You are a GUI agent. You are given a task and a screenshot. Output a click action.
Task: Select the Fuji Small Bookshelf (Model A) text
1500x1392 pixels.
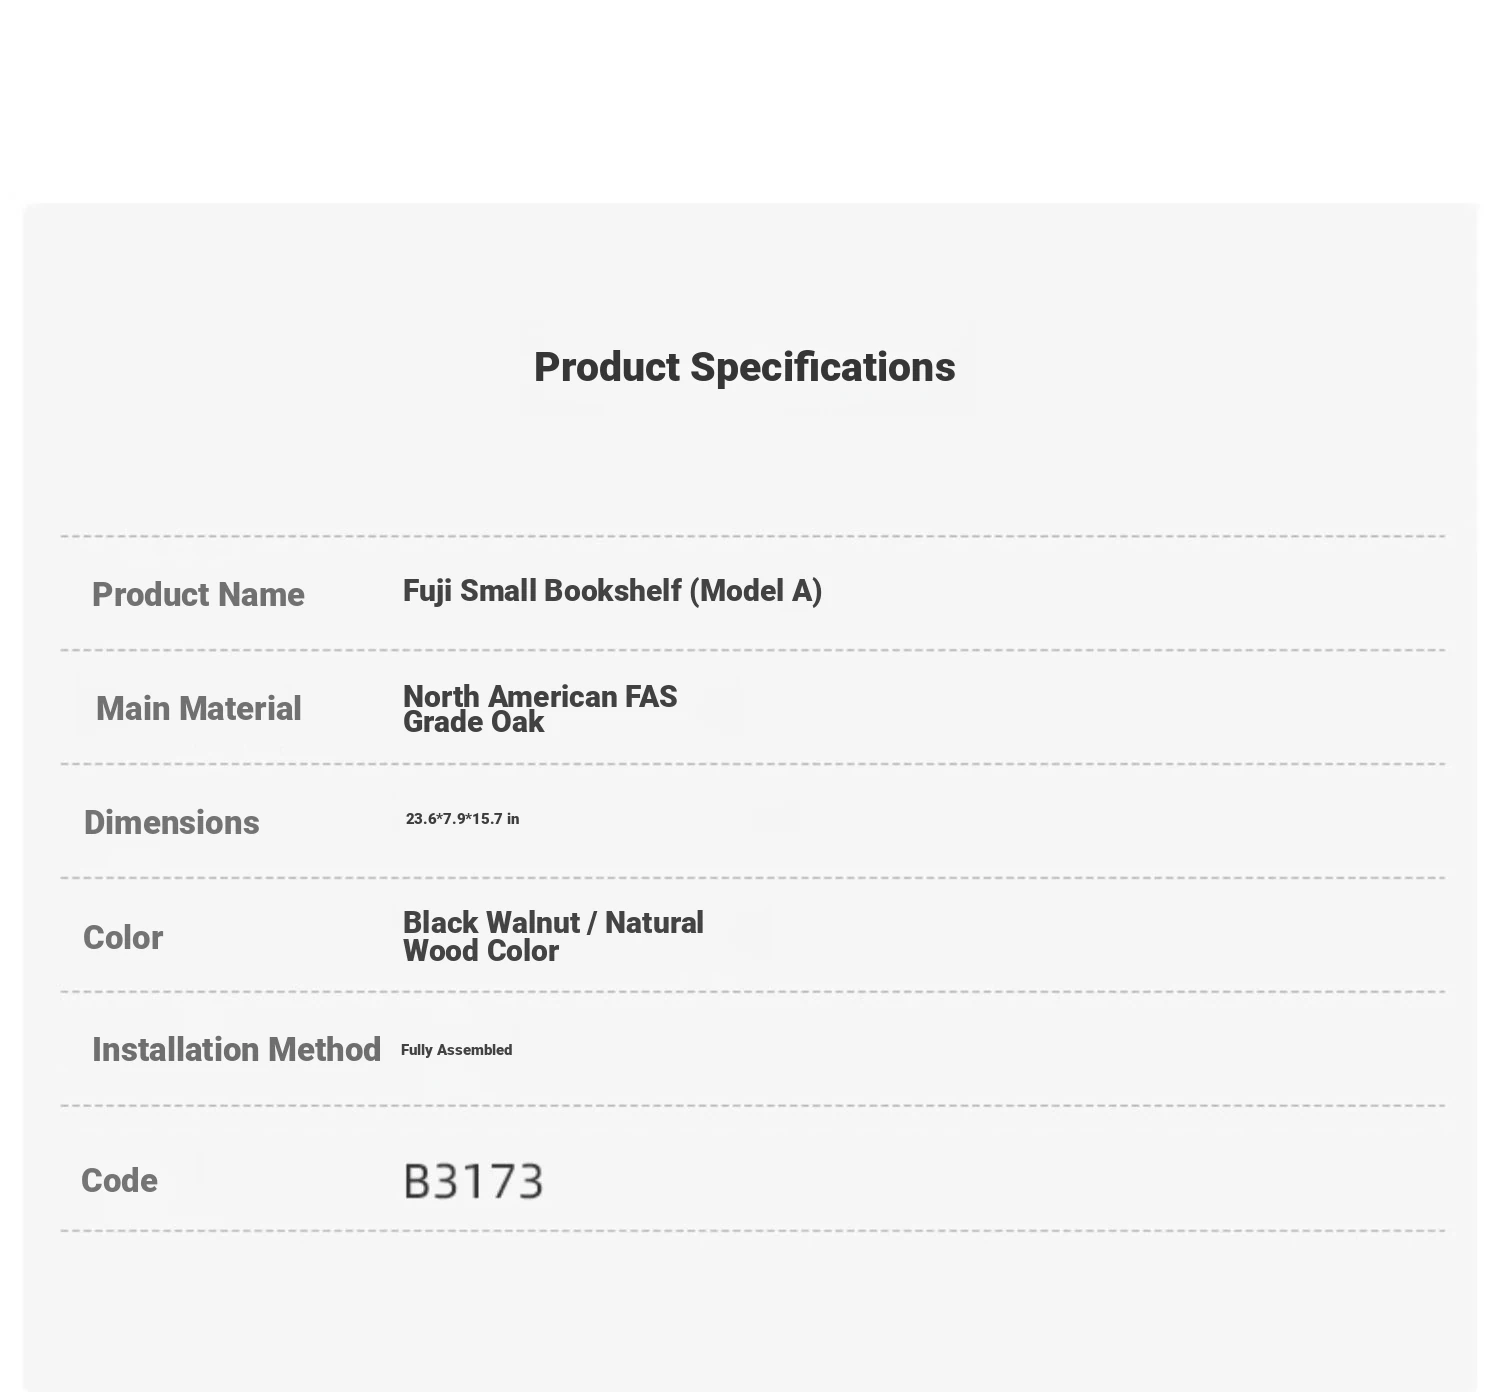coord(612,591)
